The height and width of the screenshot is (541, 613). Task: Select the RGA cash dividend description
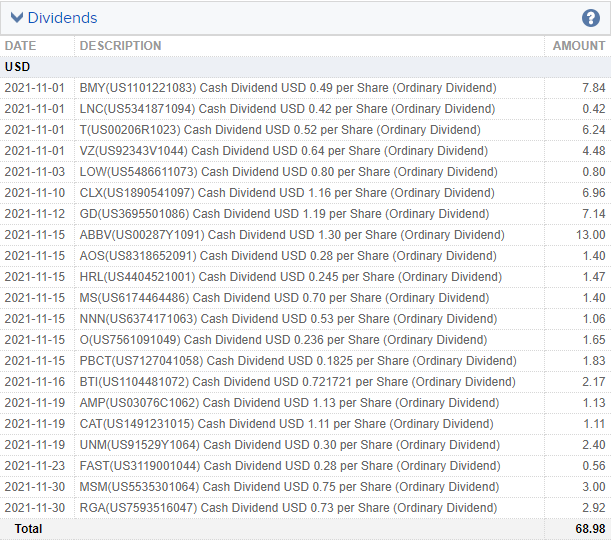[x=288, y=508]
